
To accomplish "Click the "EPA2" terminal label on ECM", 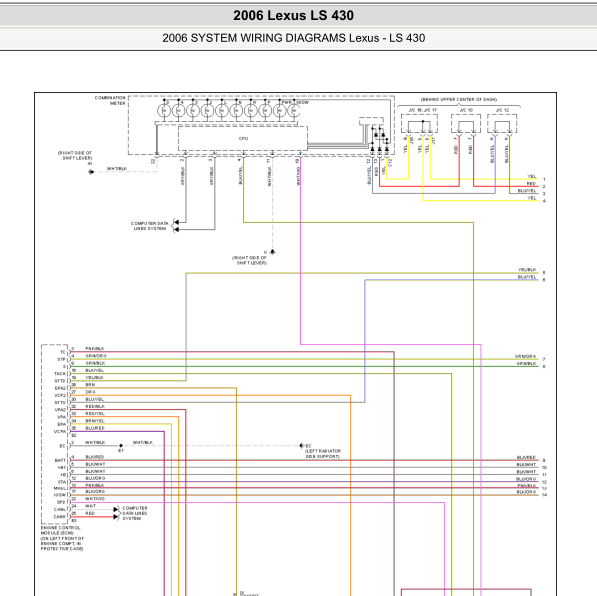I will coord(60,388).
